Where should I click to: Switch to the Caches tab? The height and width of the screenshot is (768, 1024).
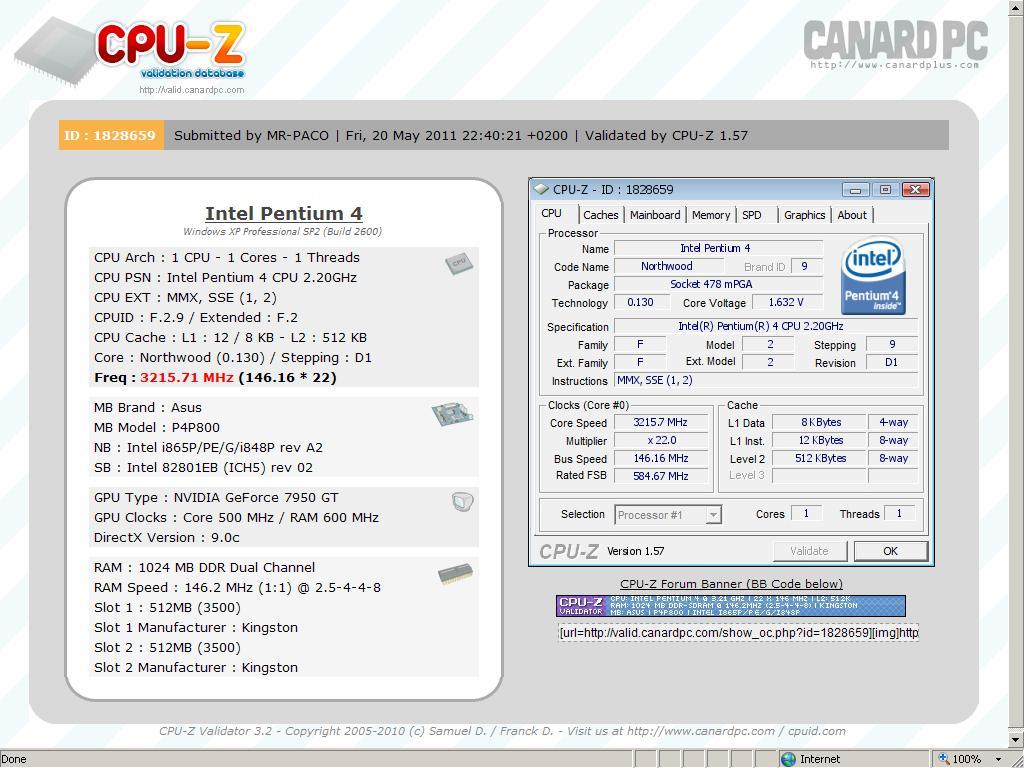click(x=600, y=215)
